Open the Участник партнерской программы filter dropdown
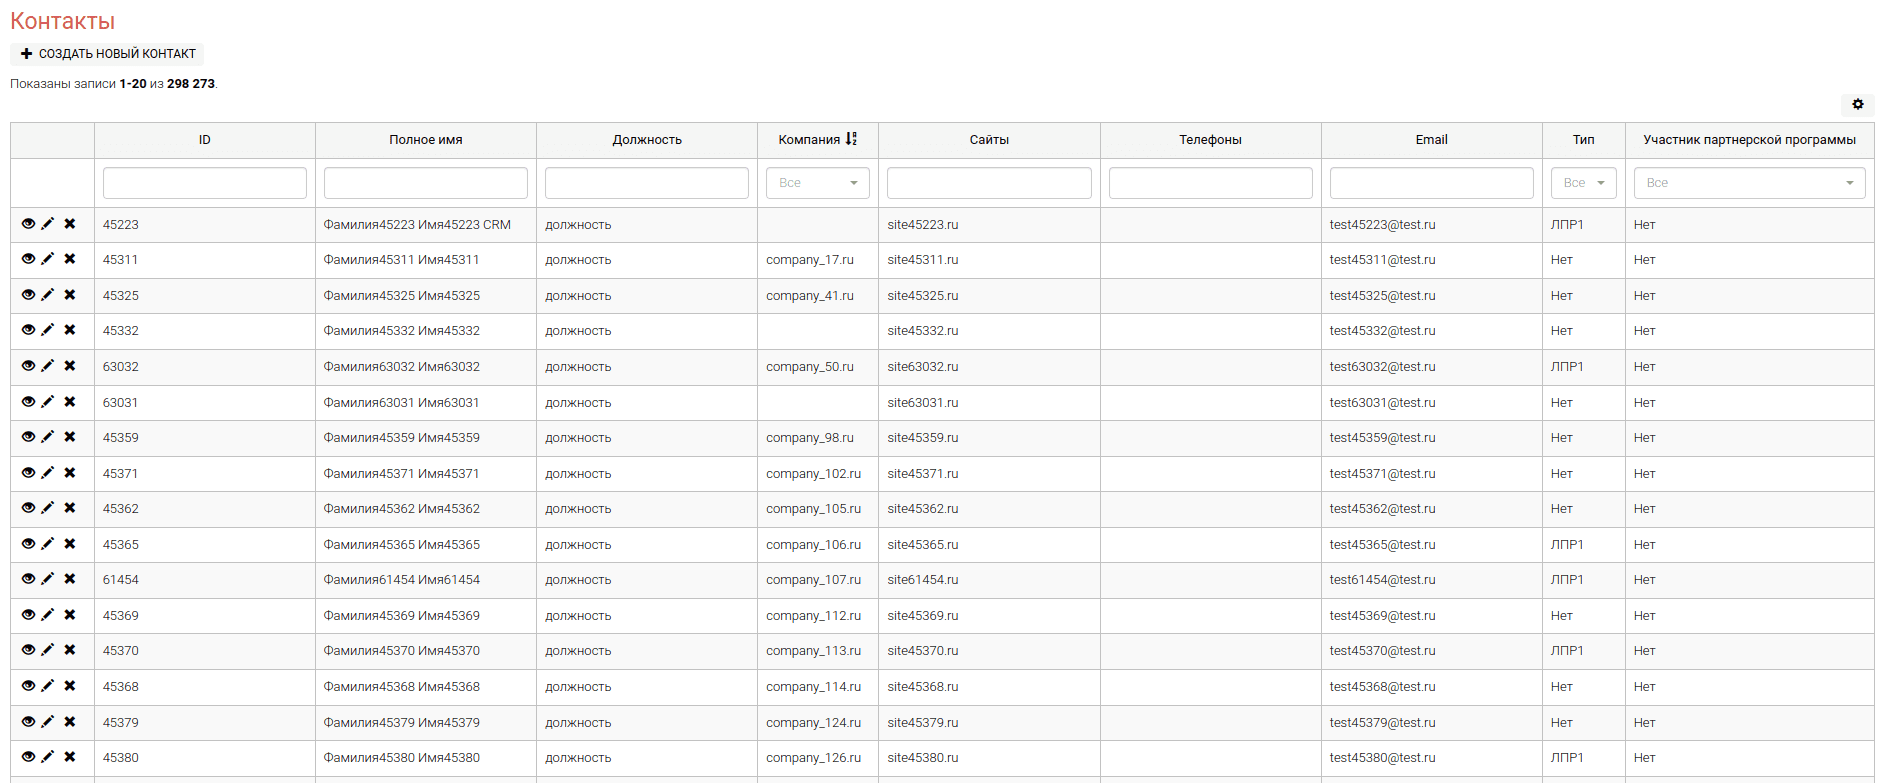Image resolution: width=1889 pixels, height=783 pixels. 1749,183
